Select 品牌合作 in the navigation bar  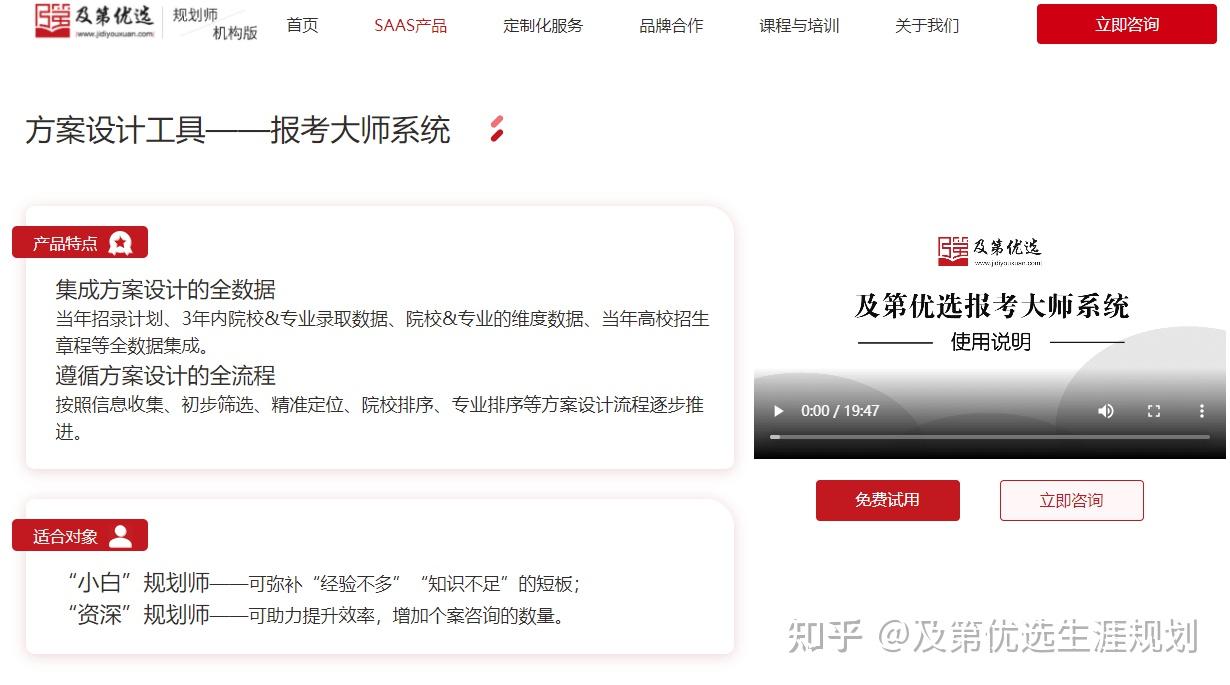click(671, 25)
